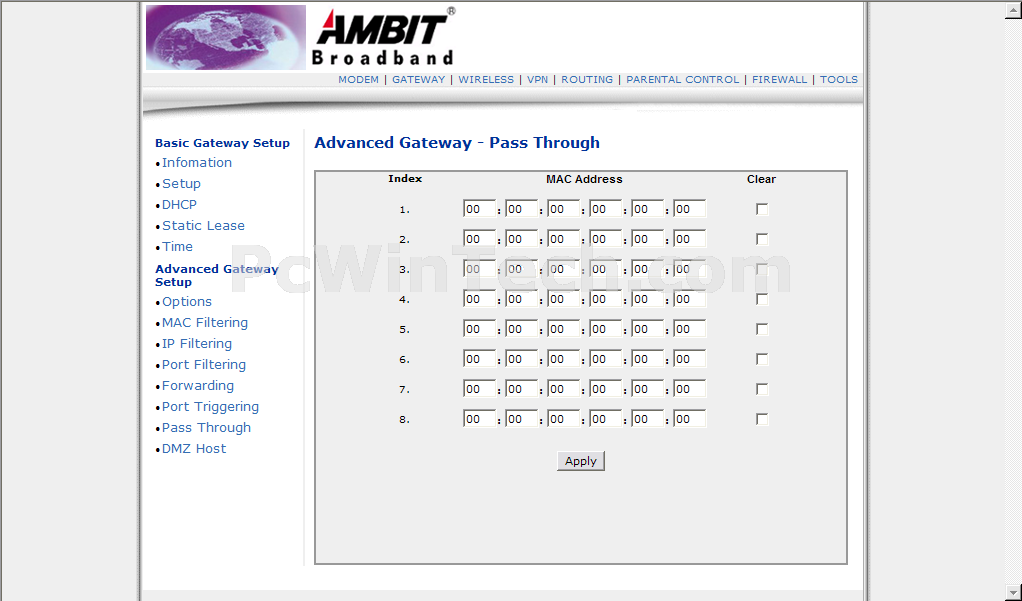Tick the Clear checkbox for index 2
The width and height of the screenshot is (1022, 601).
762,239
